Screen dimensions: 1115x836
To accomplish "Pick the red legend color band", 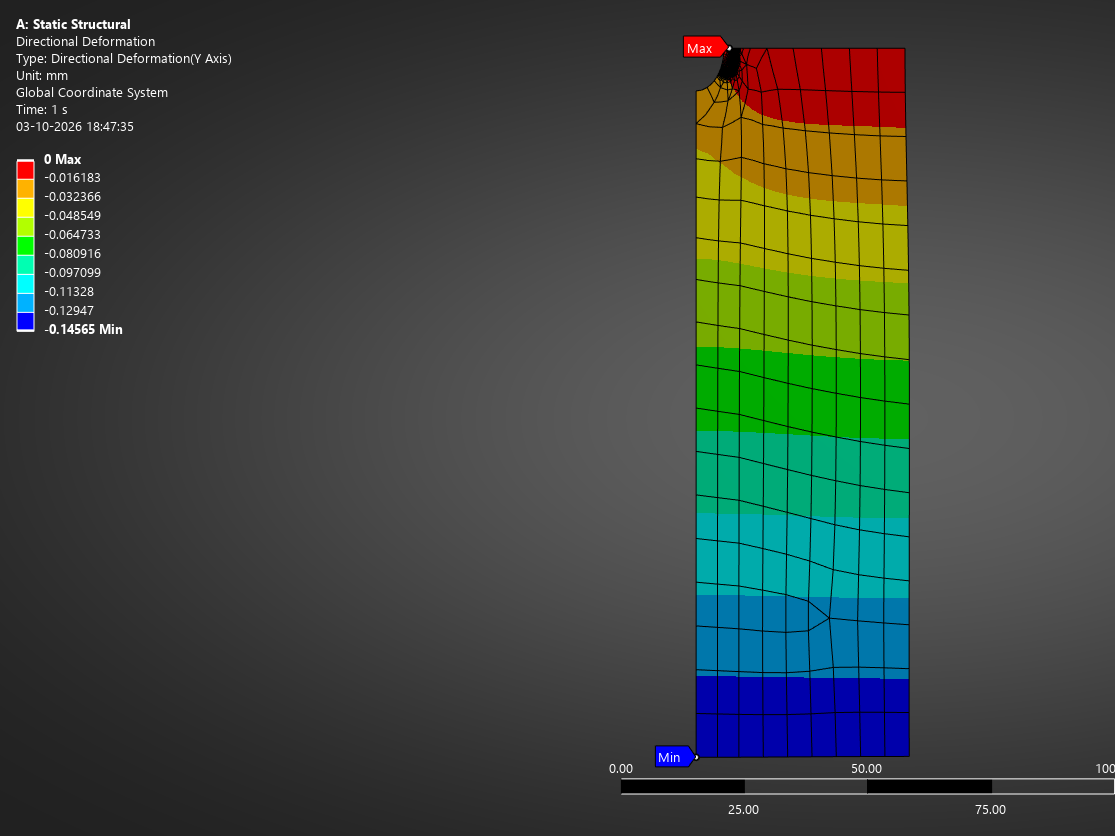I will [x=26, y=170].
